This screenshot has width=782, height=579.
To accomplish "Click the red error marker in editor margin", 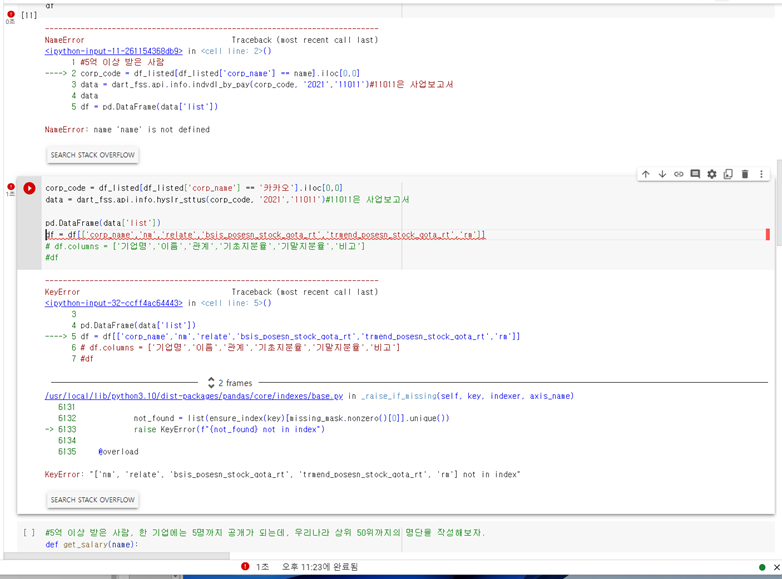I will [768, 234].
